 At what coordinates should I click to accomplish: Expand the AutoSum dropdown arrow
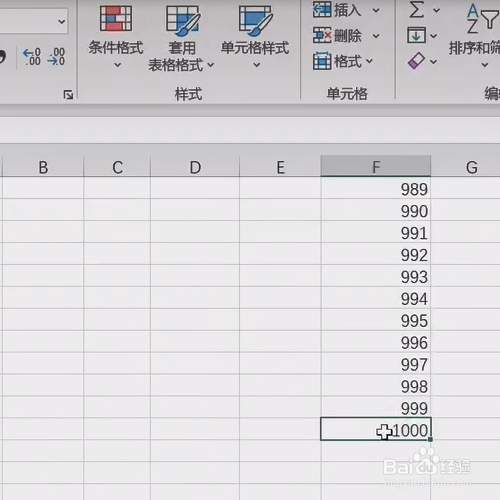point(436,10)
